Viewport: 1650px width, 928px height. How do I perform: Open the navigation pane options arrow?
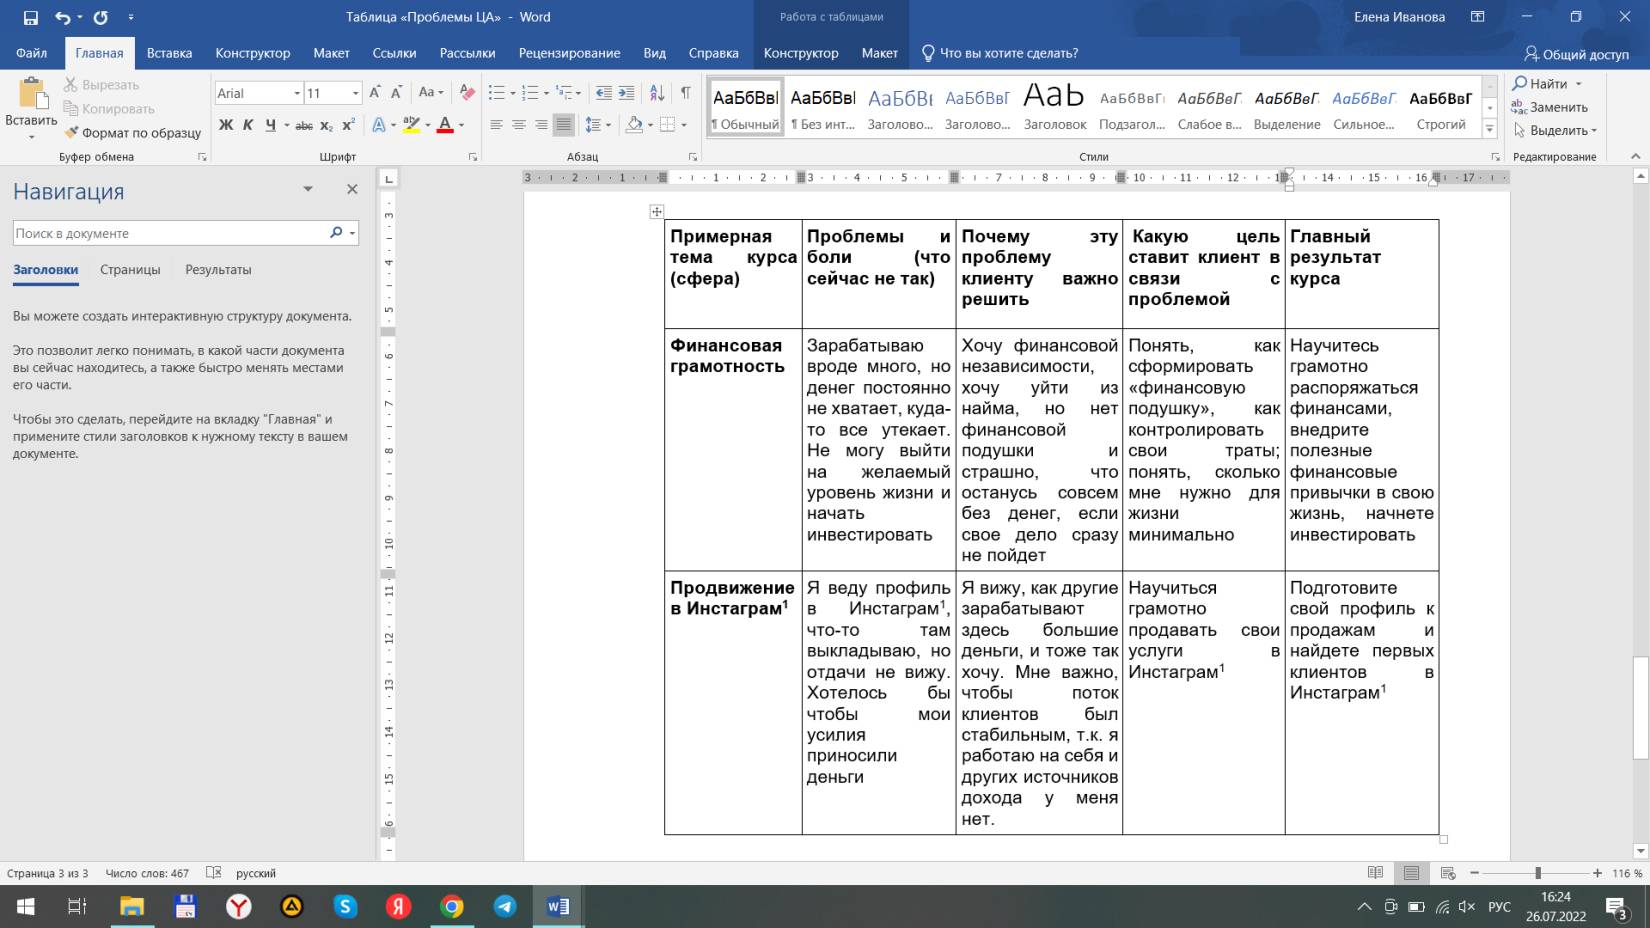[308, 189]
